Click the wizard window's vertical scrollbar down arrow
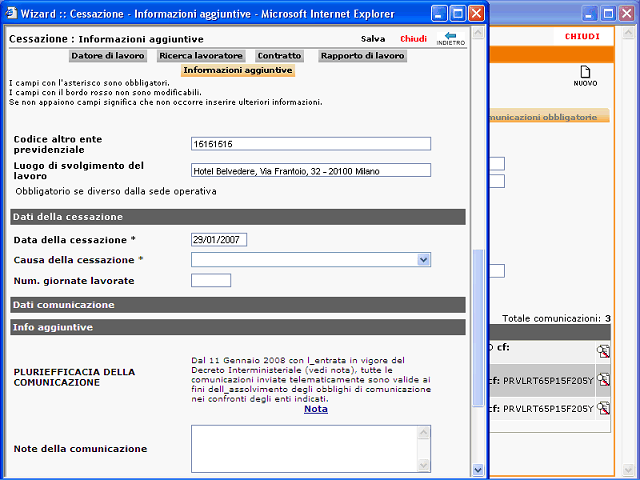The width and height of the screenshot is (640, 480). point(478,470)
